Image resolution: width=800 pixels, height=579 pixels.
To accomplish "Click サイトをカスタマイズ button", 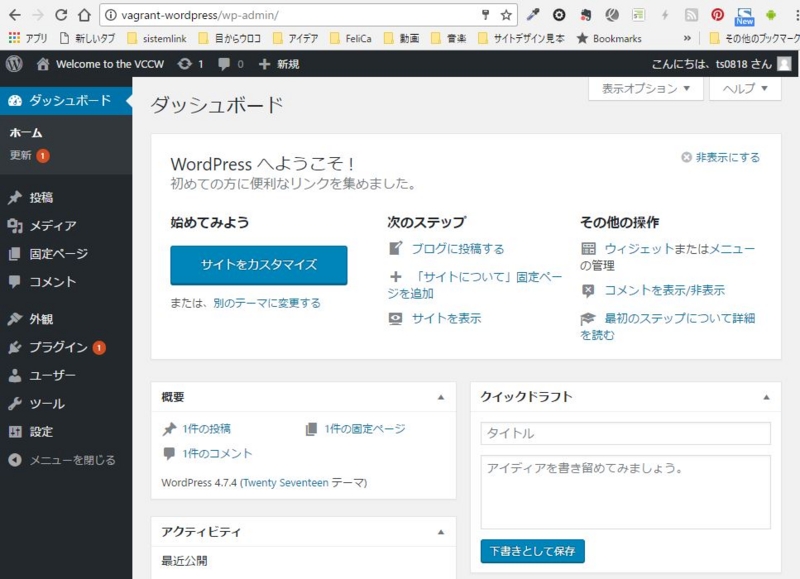I will click(259, 265).
